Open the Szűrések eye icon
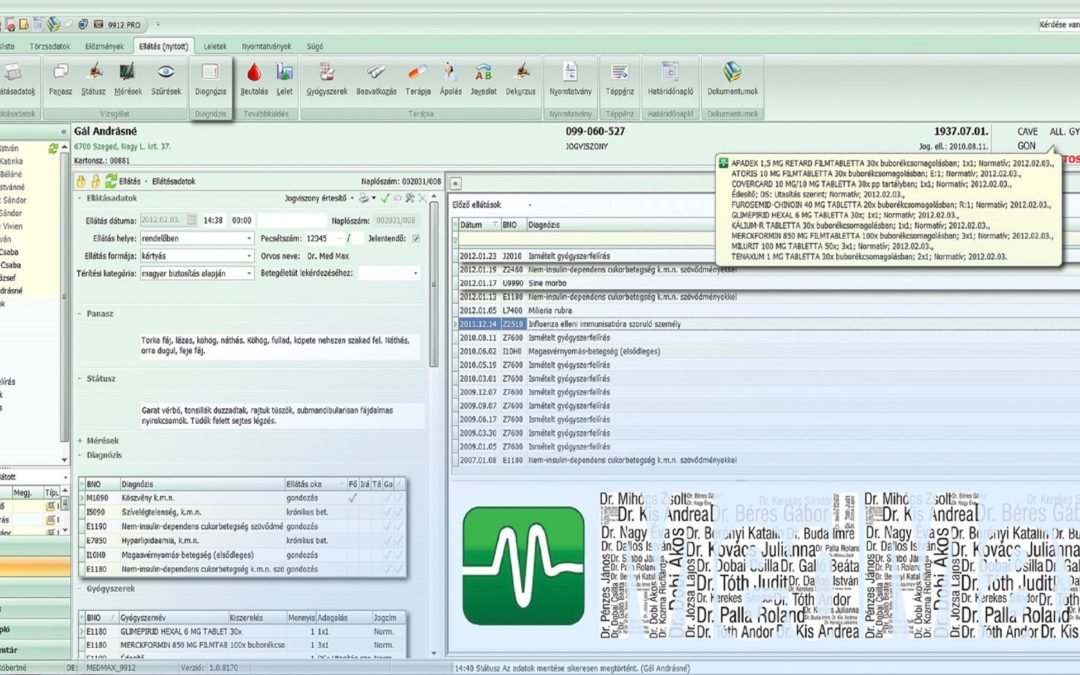The image size is (1080, 675). [165, 78]
